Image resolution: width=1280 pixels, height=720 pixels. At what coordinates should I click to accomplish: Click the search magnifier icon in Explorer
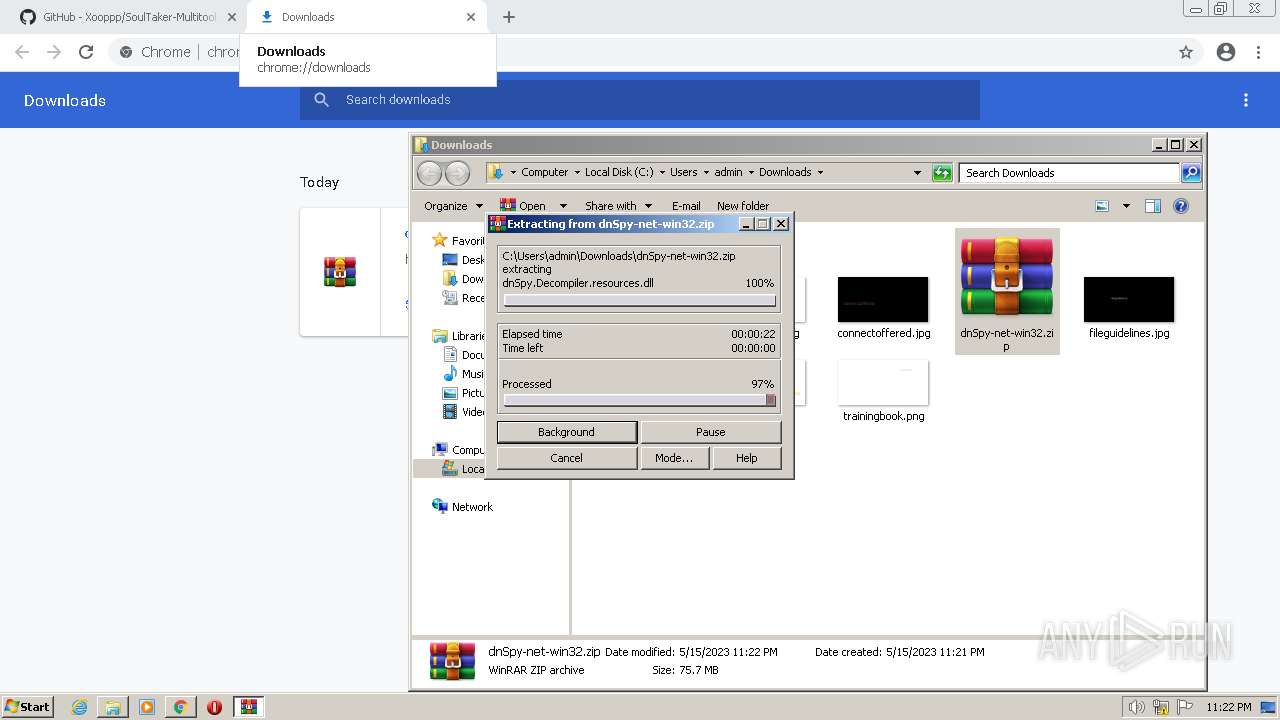point(1191,173)
